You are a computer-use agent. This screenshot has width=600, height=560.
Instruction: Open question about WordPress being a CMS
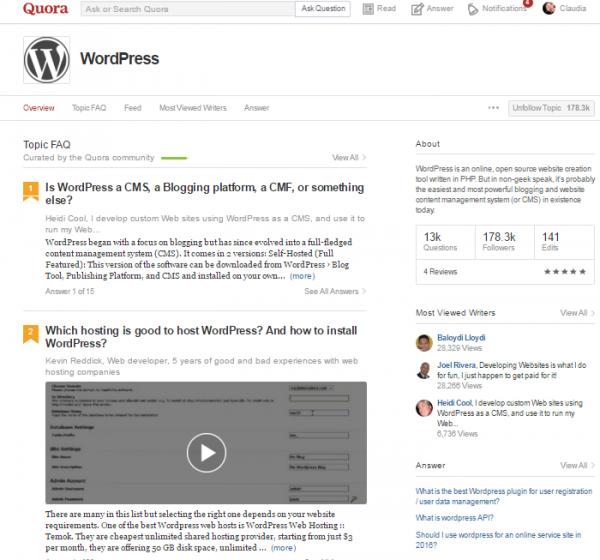tap(205, 194)
